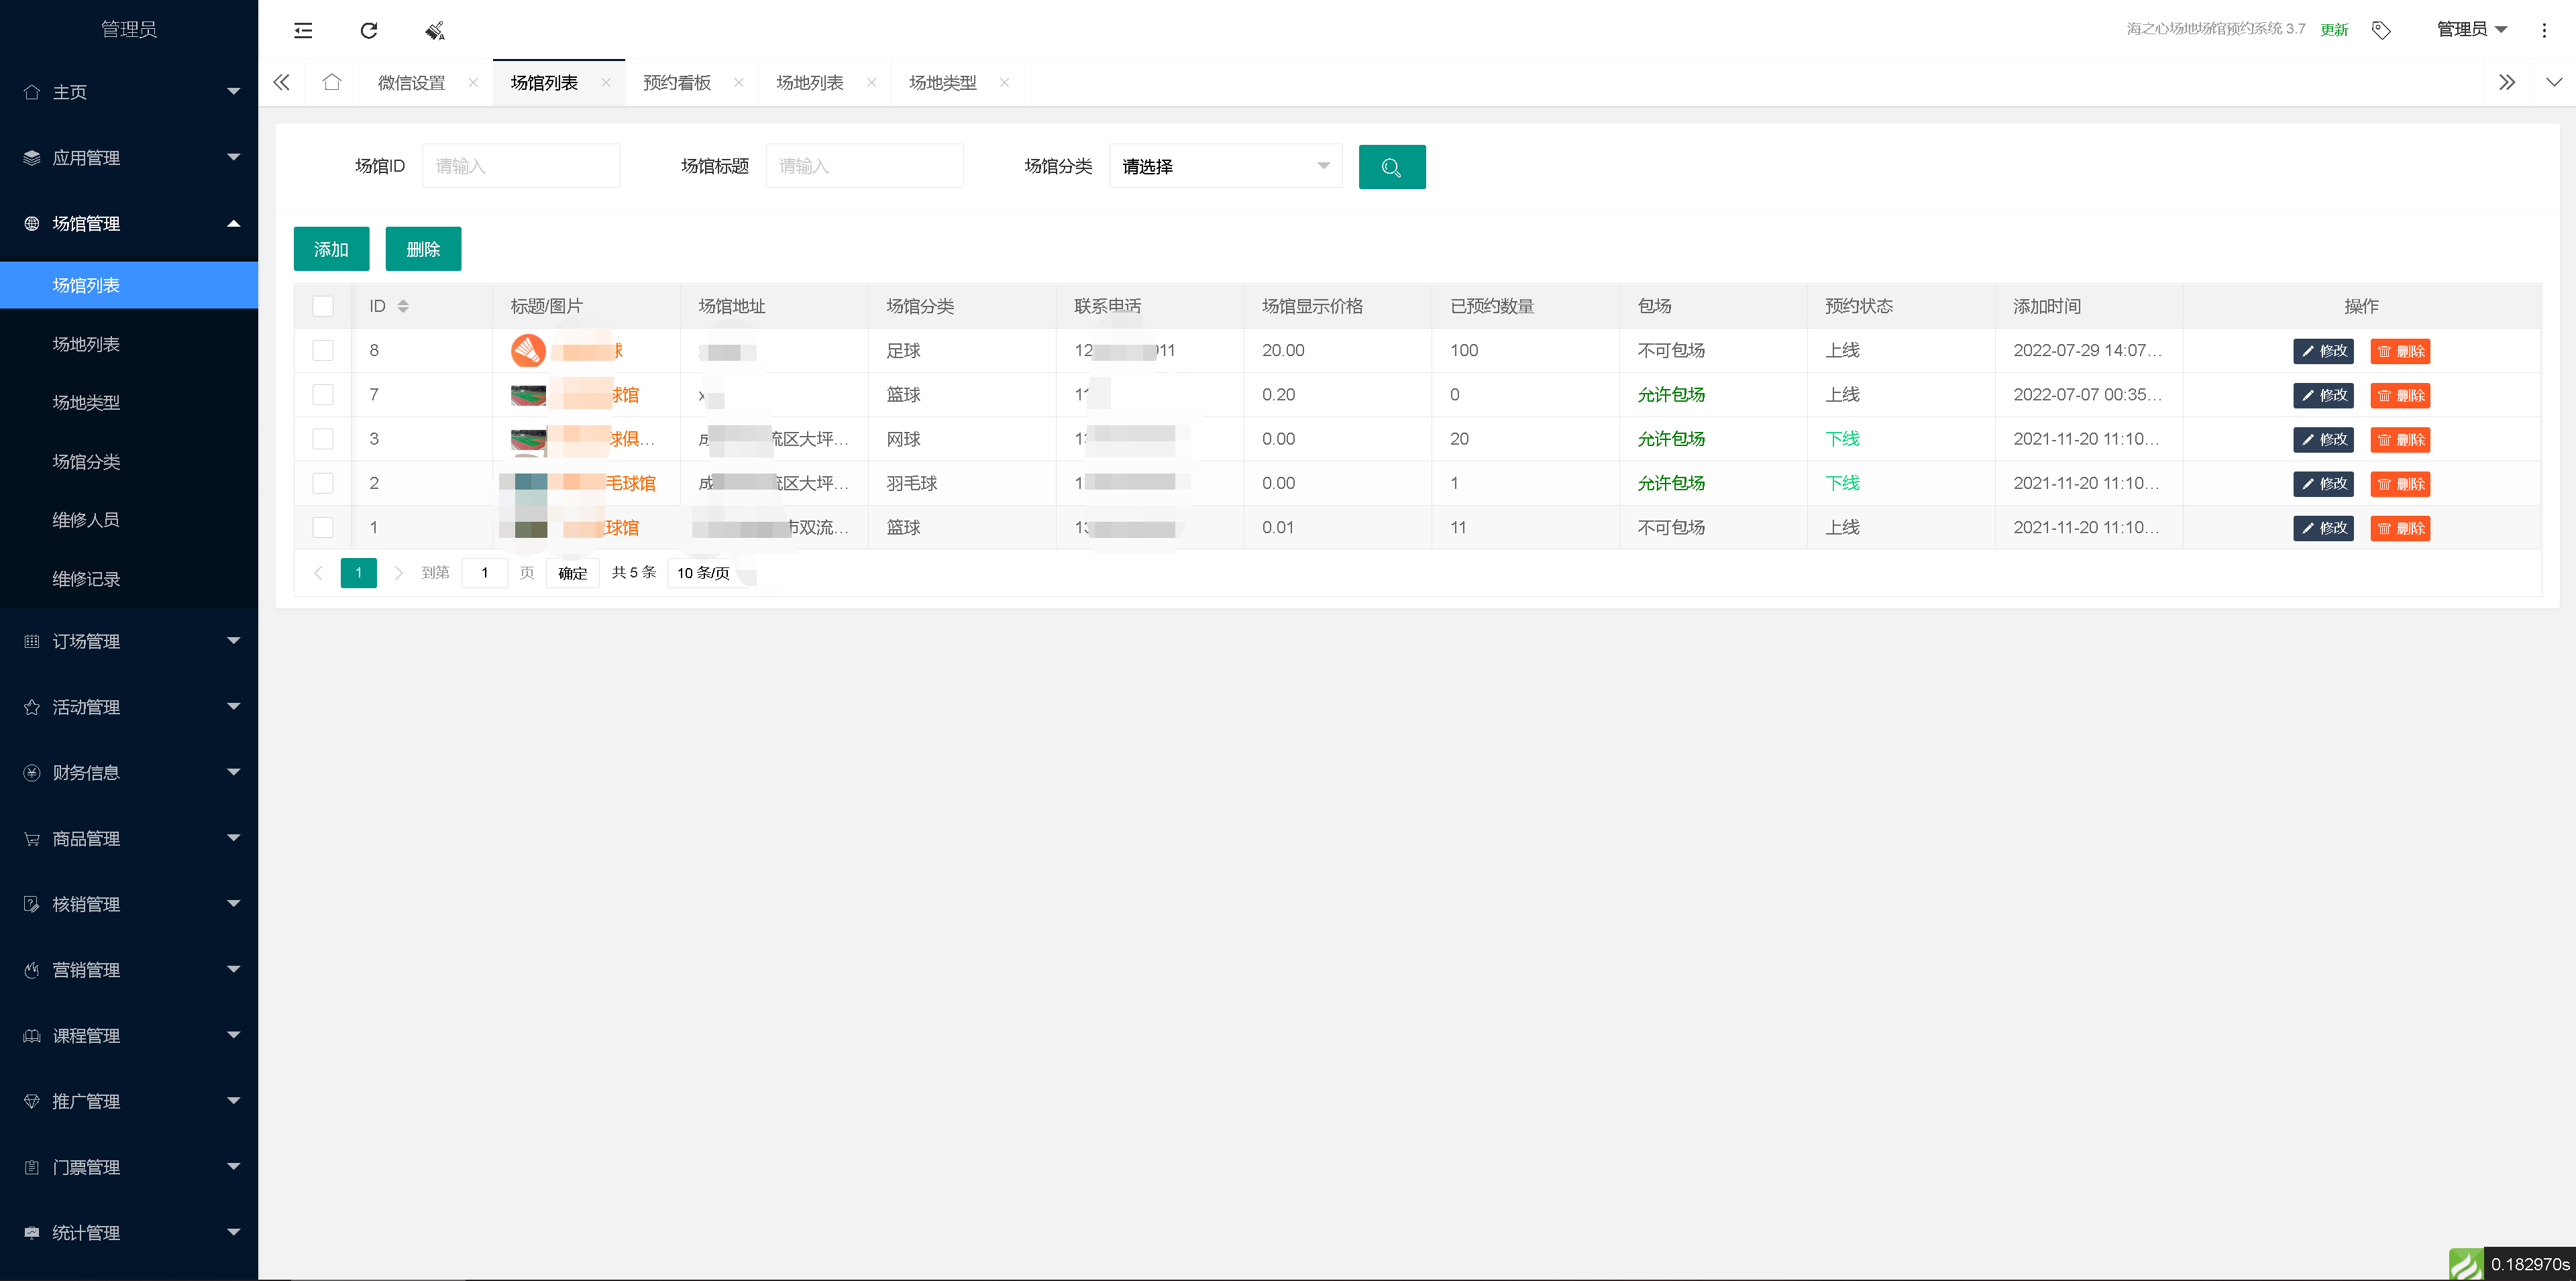This screenshot has width=2576, height=1281.
Task: Click the refresh page icon
Action: point(369,30)
